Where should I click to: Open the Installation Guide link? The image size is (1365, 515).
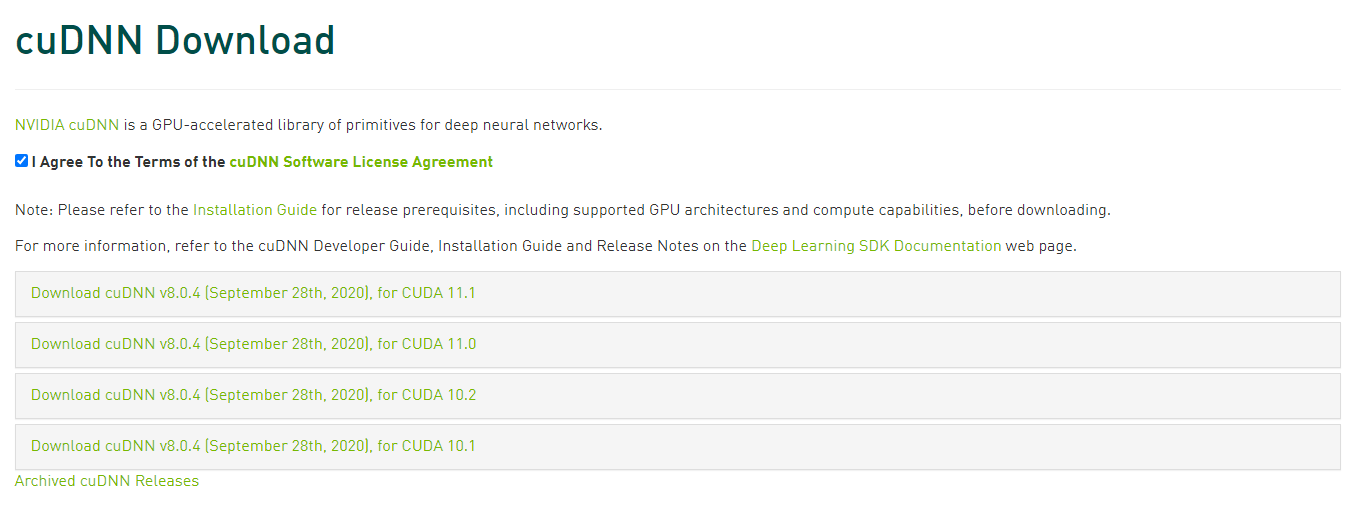click(x=255, y=210)
